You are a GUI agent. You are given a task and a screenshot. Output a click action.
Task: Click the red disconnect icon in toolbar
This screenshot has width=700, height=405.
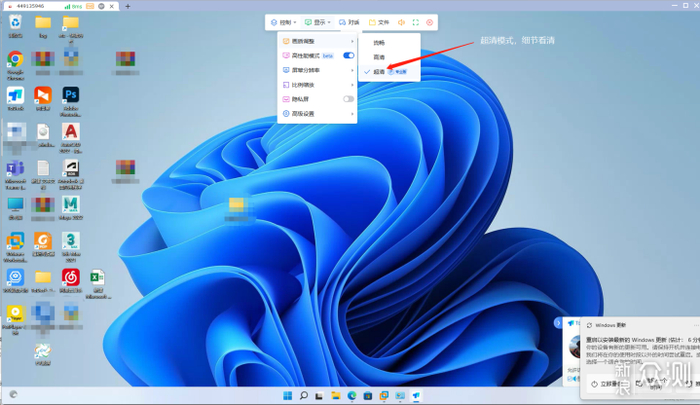pos(431,22)
